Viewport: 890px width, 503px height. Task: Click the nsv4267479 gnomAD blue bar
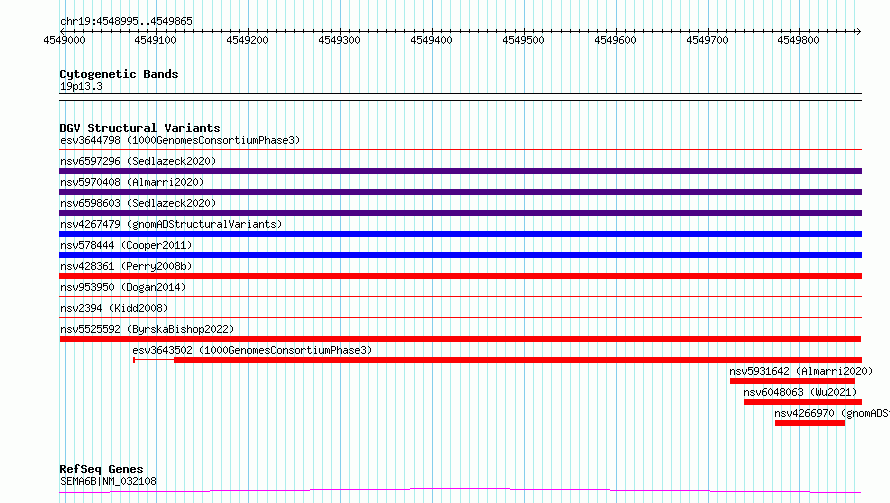pyautogui.click(x=460, y=234)
